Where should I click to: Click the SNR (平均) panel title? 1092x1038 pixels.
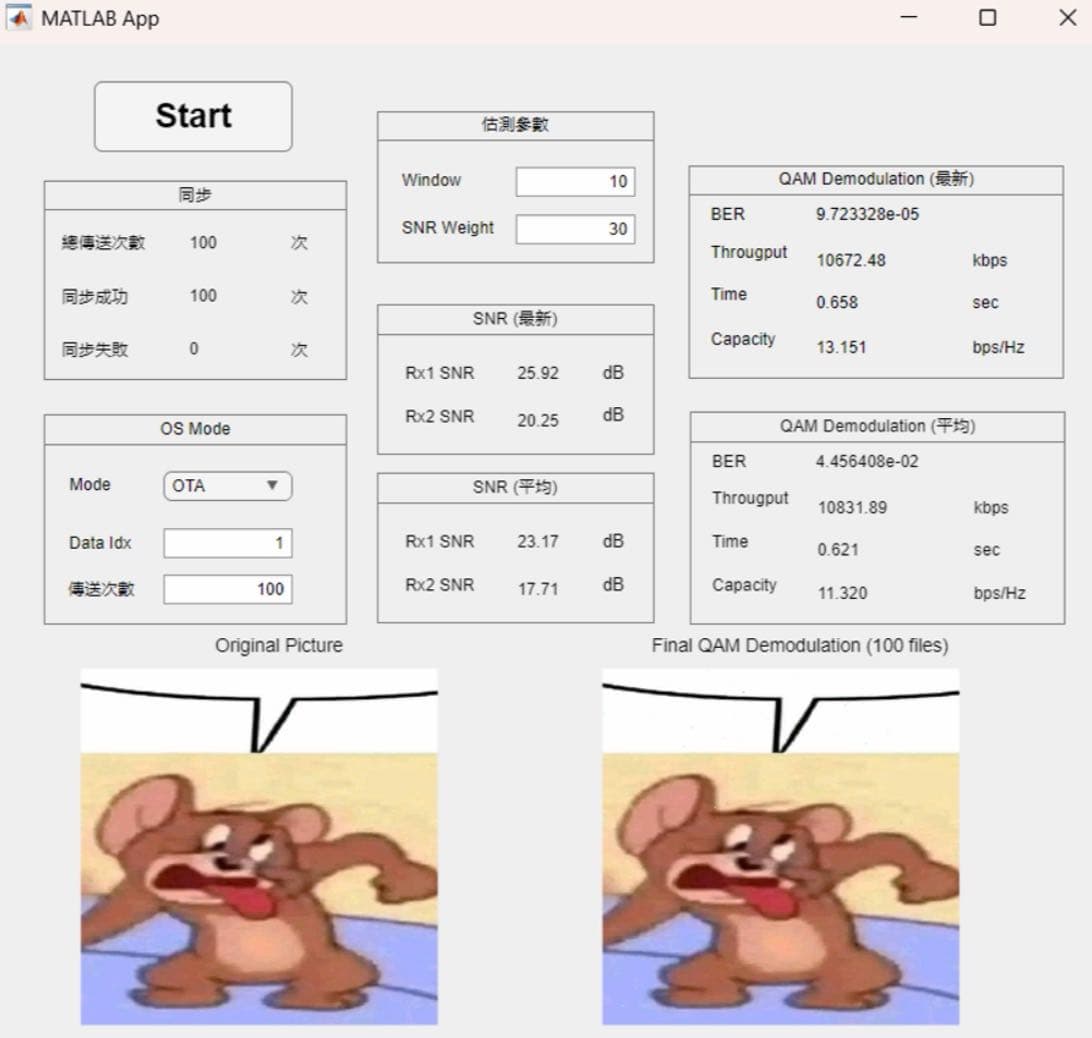click(515, 487)
